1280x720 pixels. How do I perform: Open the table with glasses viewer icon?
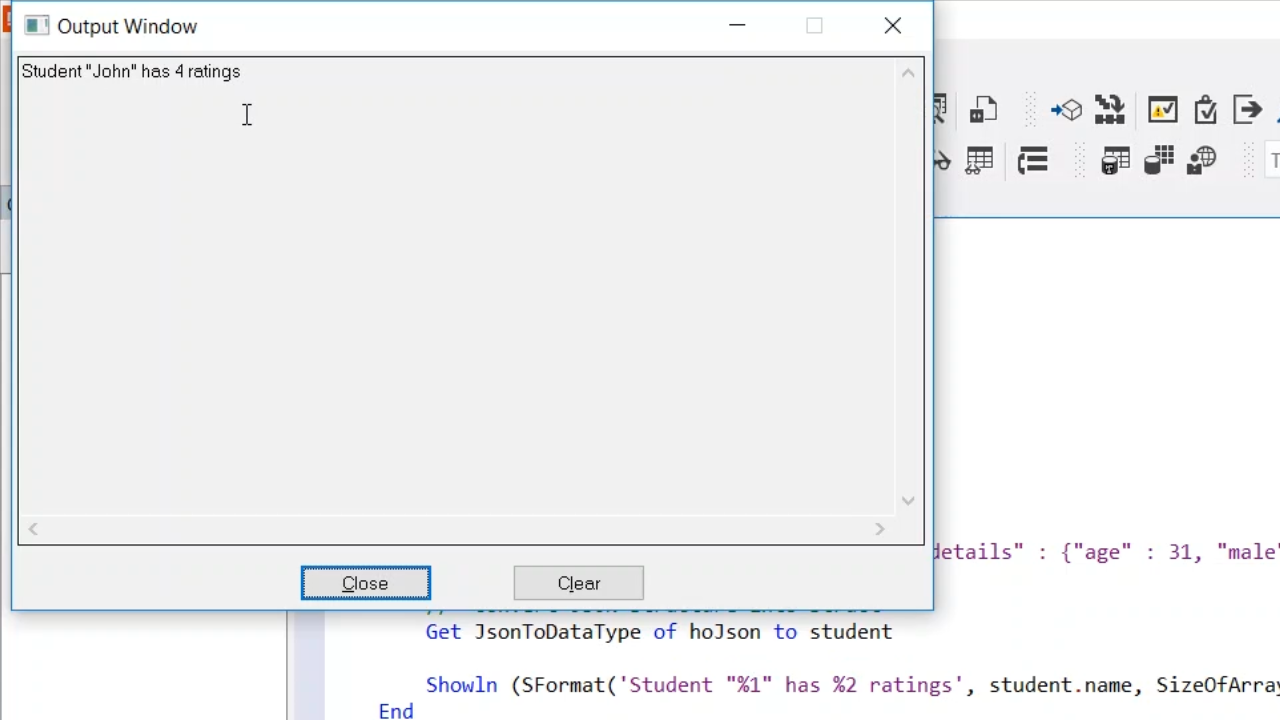[978, 161]
